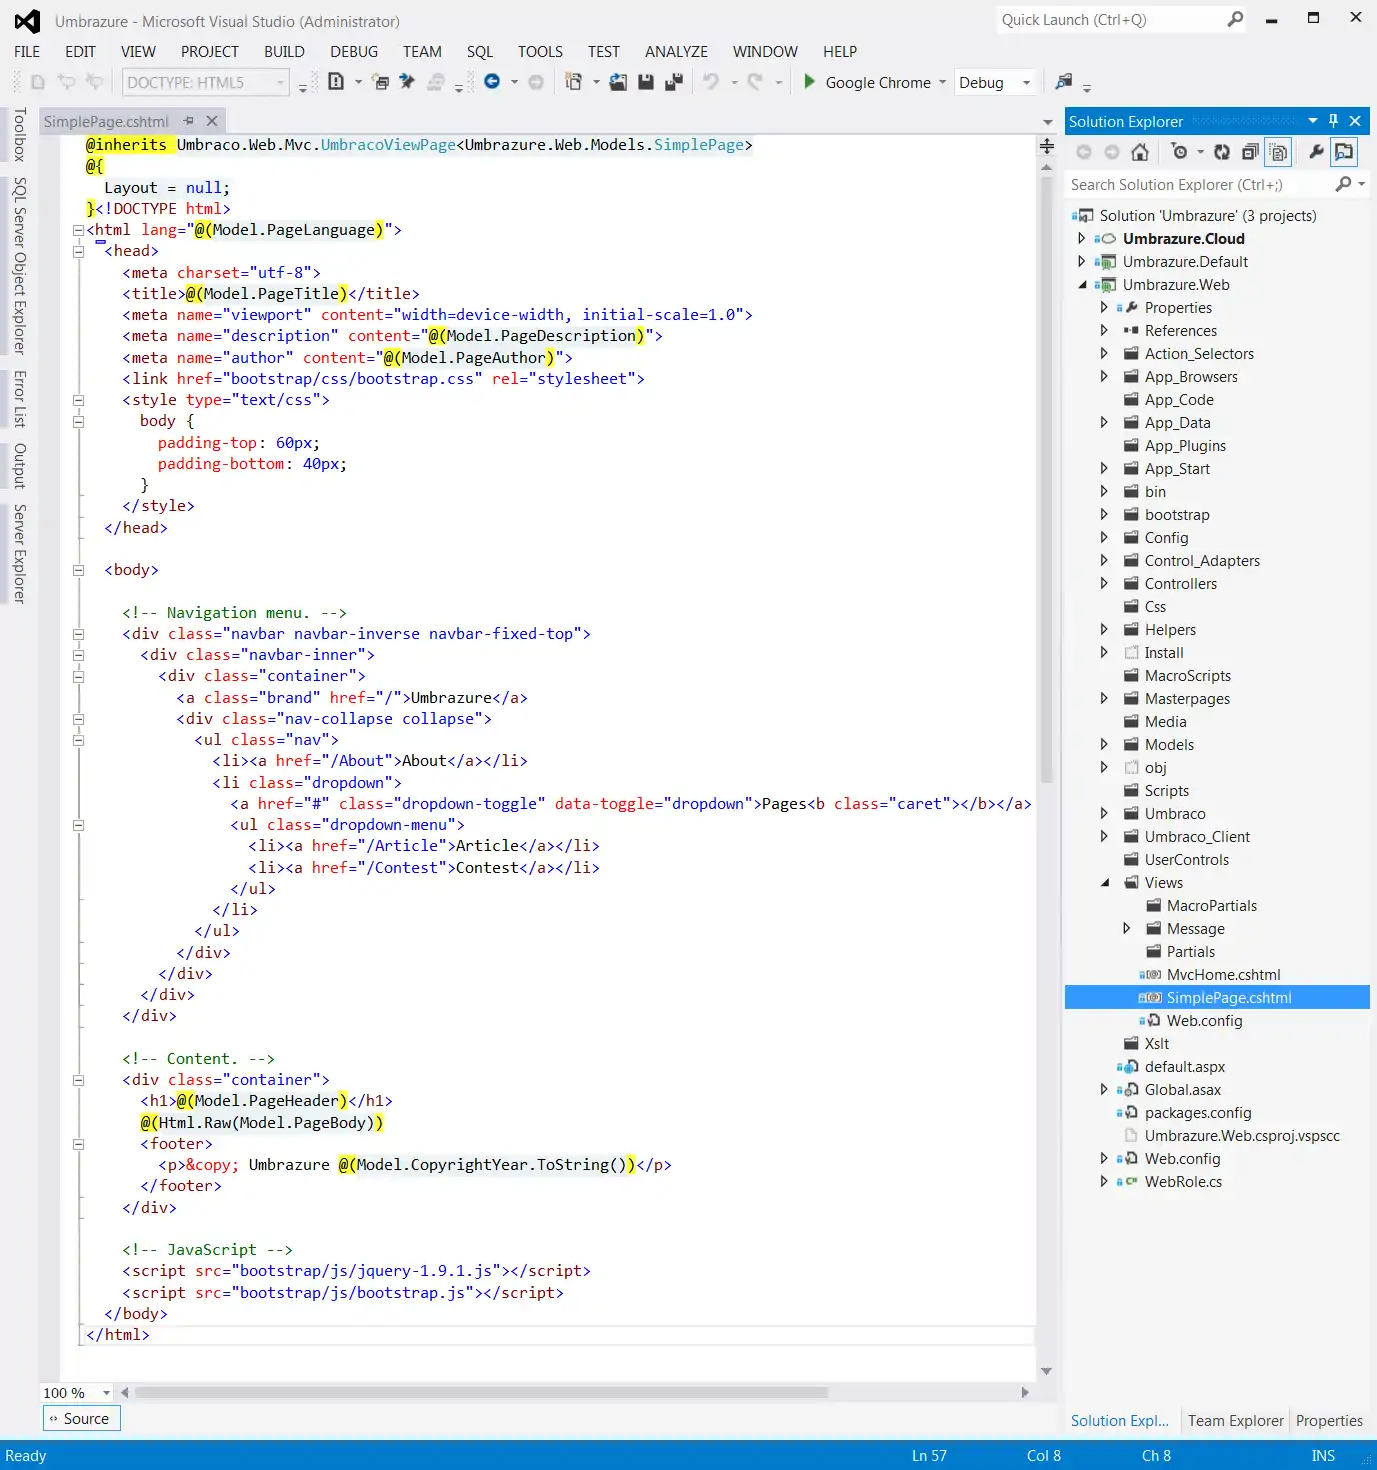Collapse the head tag outlining region
The height and width of the screenshot is (1470, 1377).
tap(78, 251)
